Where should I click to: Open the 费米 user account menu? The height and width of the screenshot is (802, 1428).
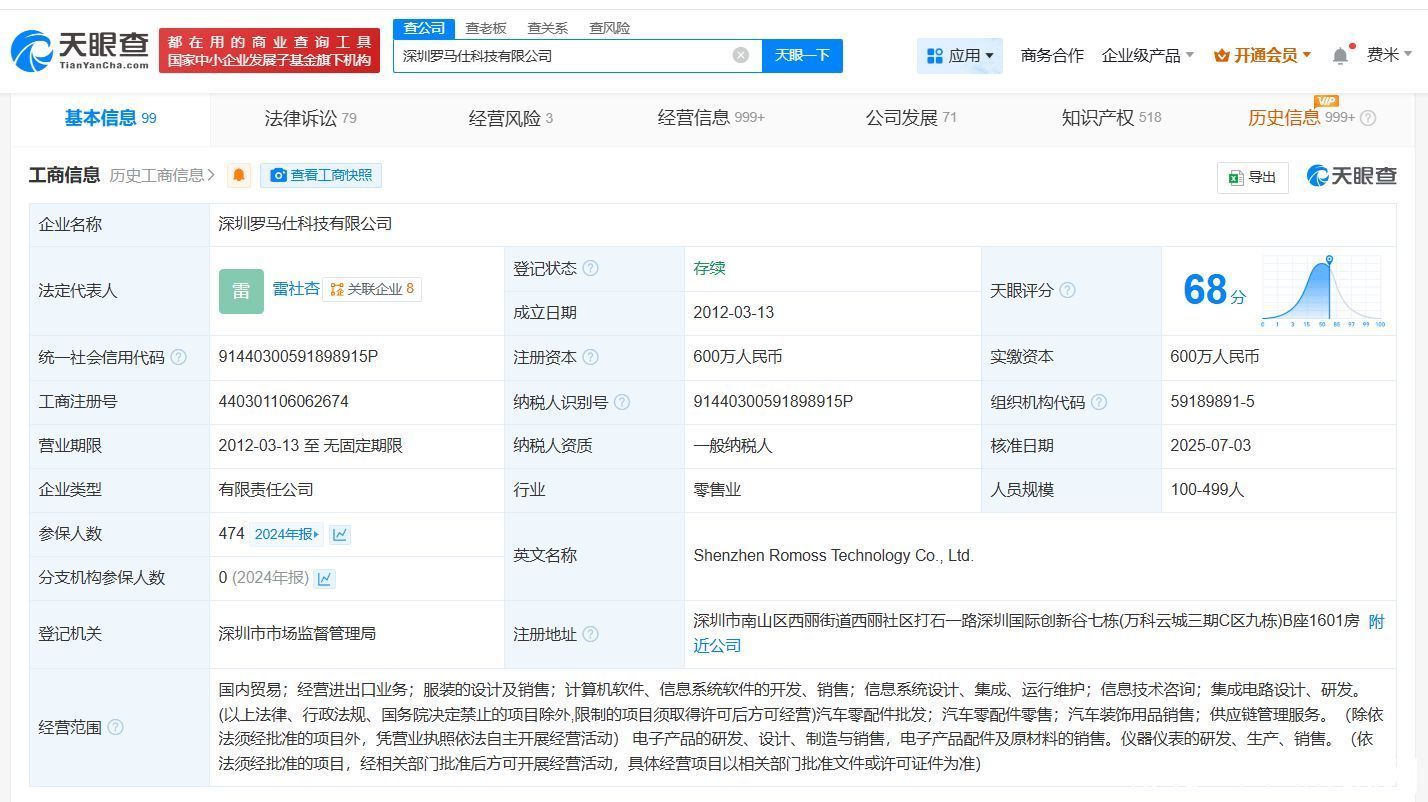(1388, 56)
